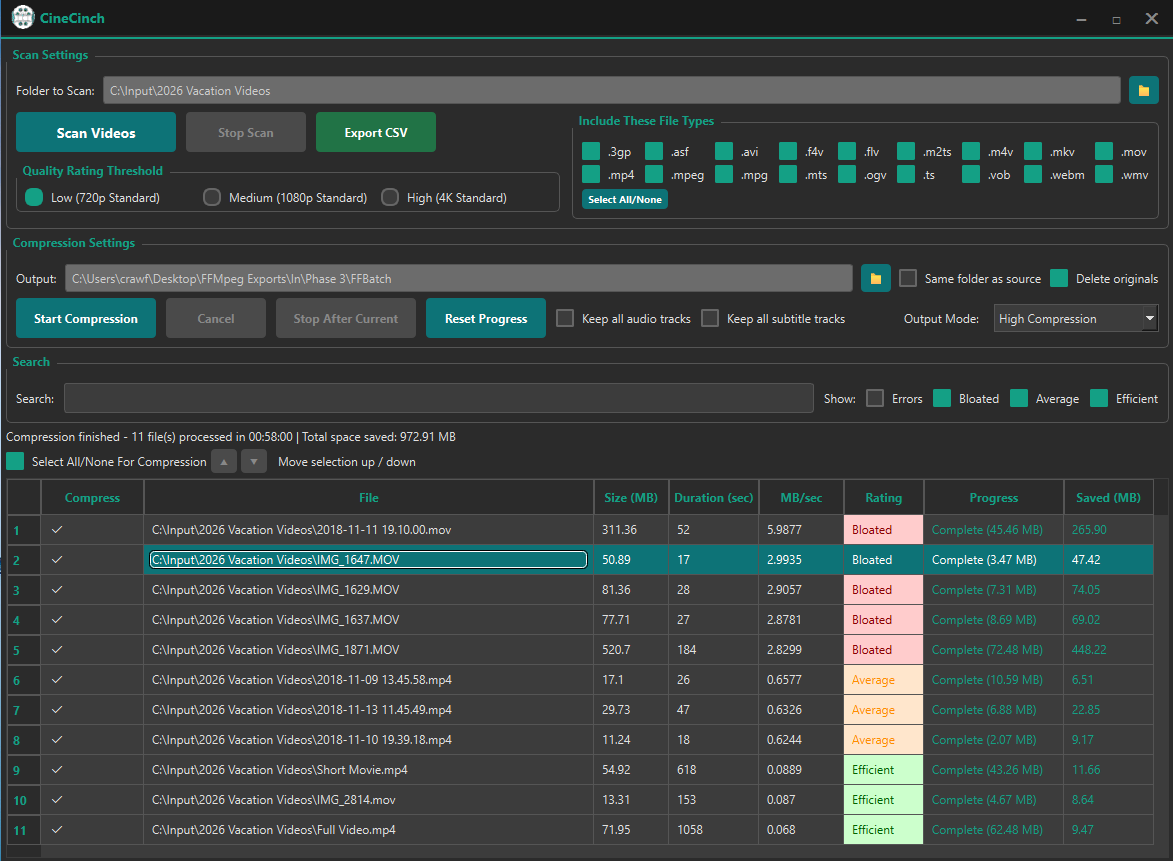Image resolution: width=1173 pixels, height=861 pixels.
Task: Export the results to CSV
Action: 375,131
